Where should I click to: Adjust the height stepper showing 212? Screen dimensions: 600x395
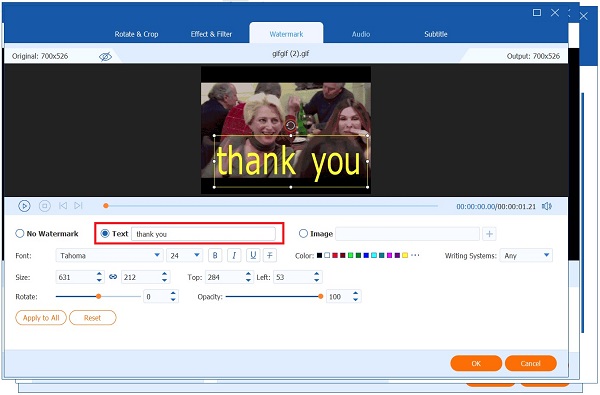(x=165, y=277)
